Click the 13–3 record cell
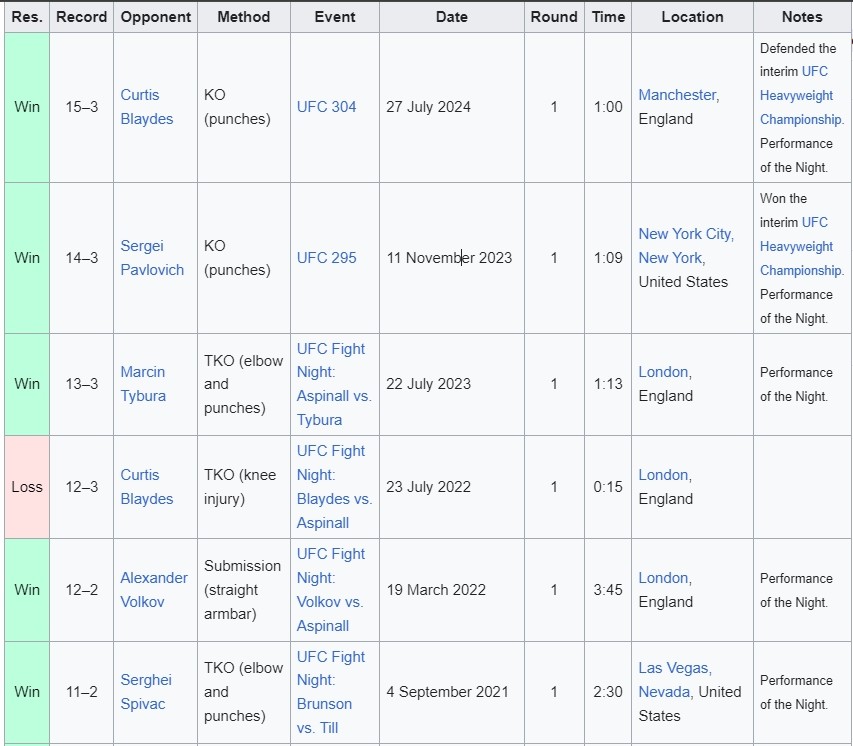The image size is (853, 746). click(x=82, y=384)
